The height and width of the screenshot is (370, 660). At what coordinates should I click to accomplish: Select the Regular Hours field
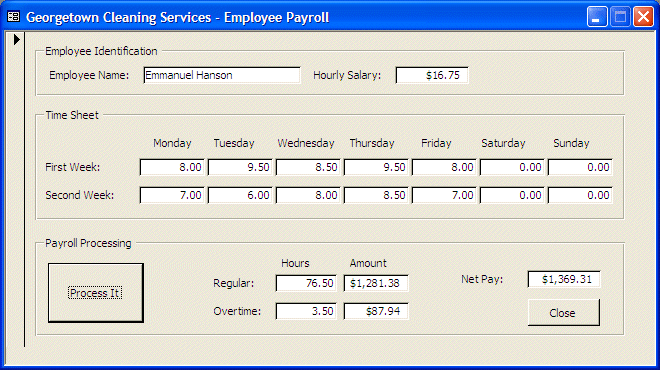pyautogui.click(x=306, y=283)
